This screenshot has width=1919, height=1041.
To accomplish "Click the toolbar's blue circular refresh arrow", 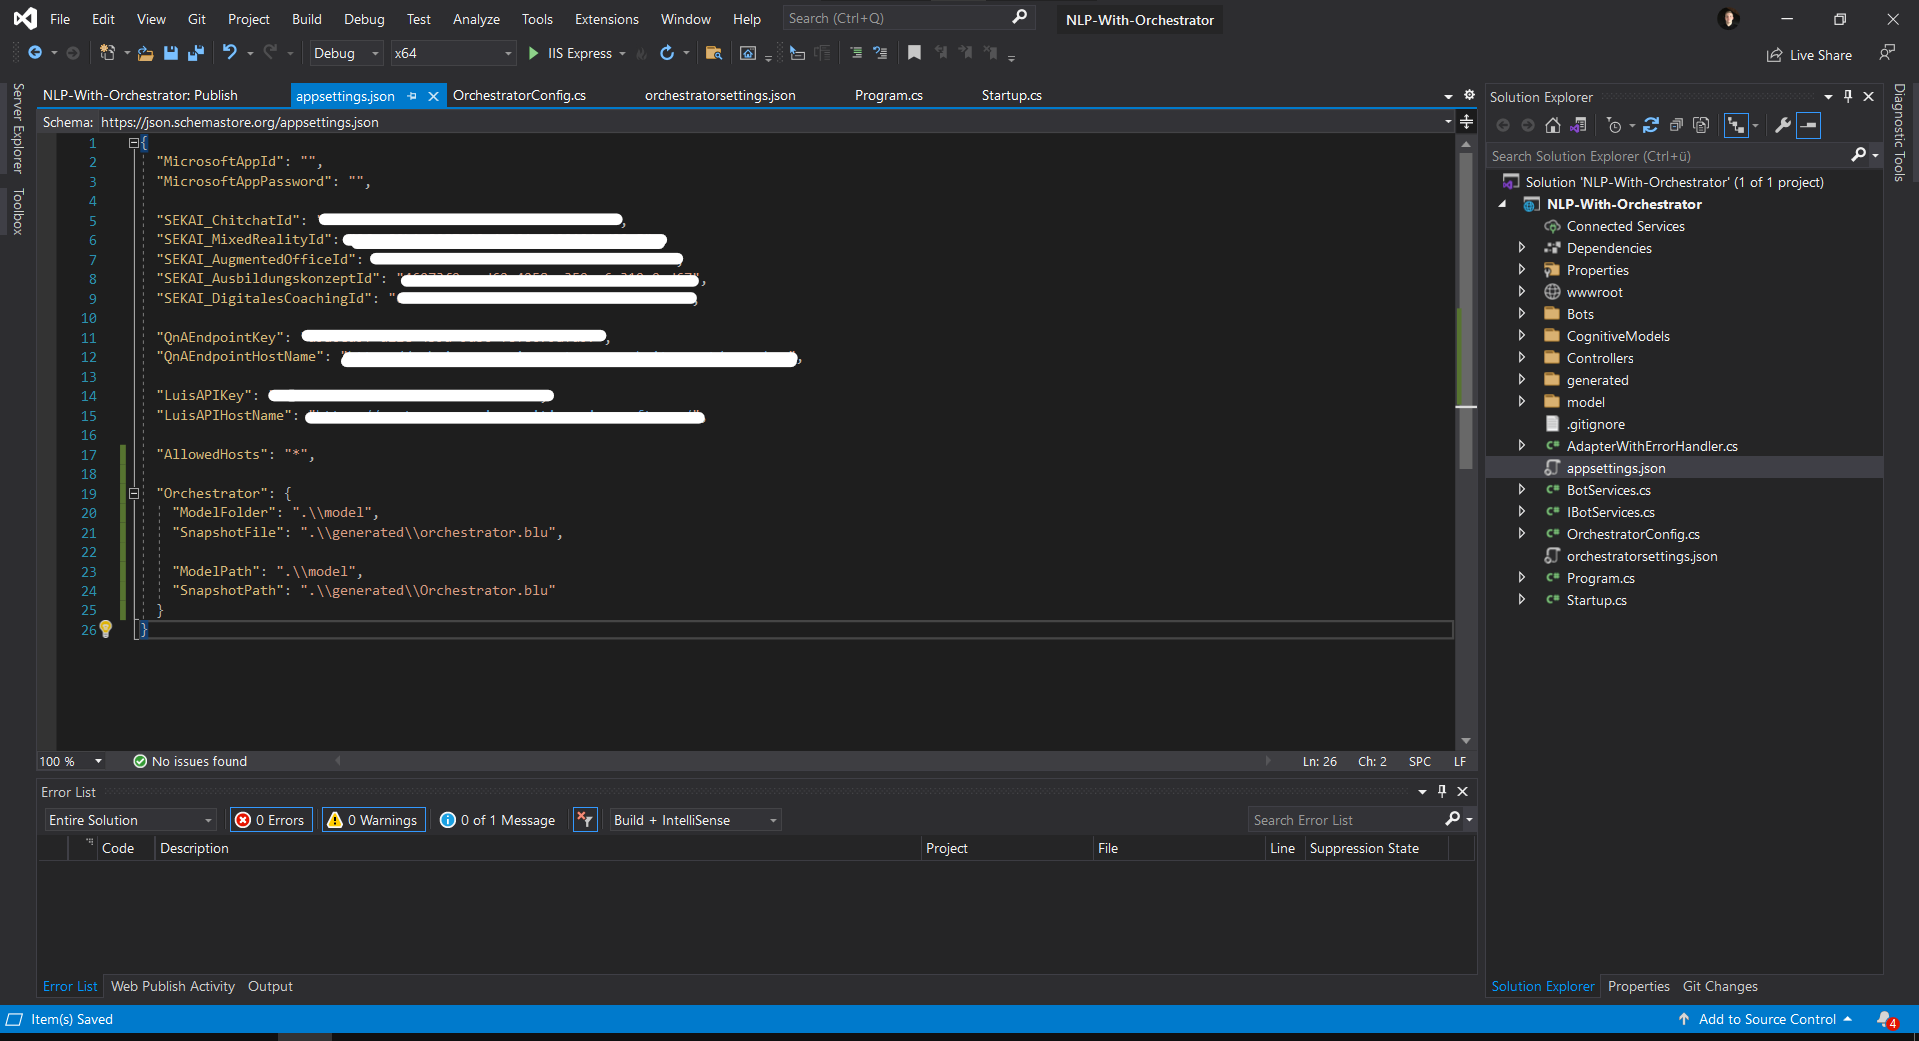I will click(x=667, y=53).
